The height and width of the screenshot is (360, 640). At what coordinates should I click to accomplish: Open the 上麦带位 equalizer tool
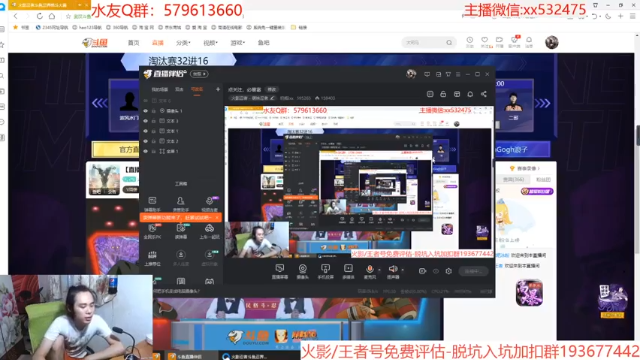tap(152, 258)
